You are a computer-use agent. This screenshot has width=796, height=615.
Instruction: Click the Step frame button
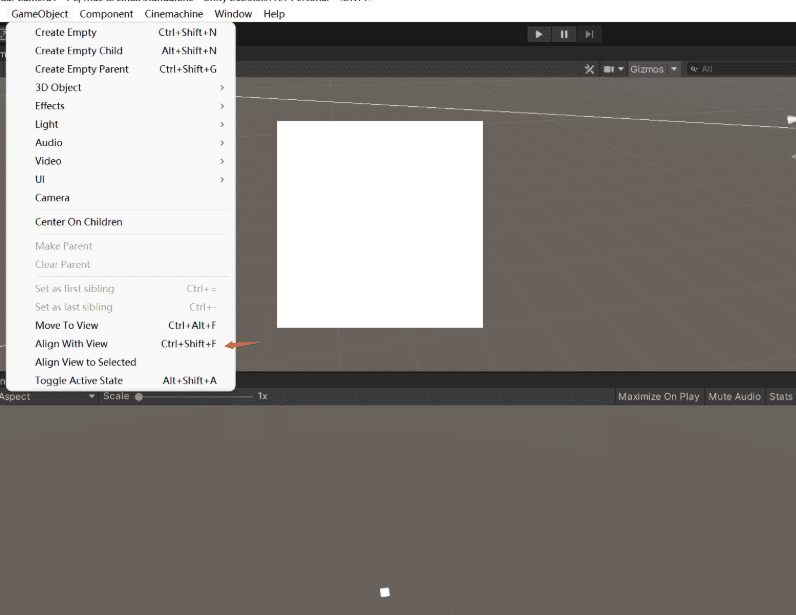[590, 34]
